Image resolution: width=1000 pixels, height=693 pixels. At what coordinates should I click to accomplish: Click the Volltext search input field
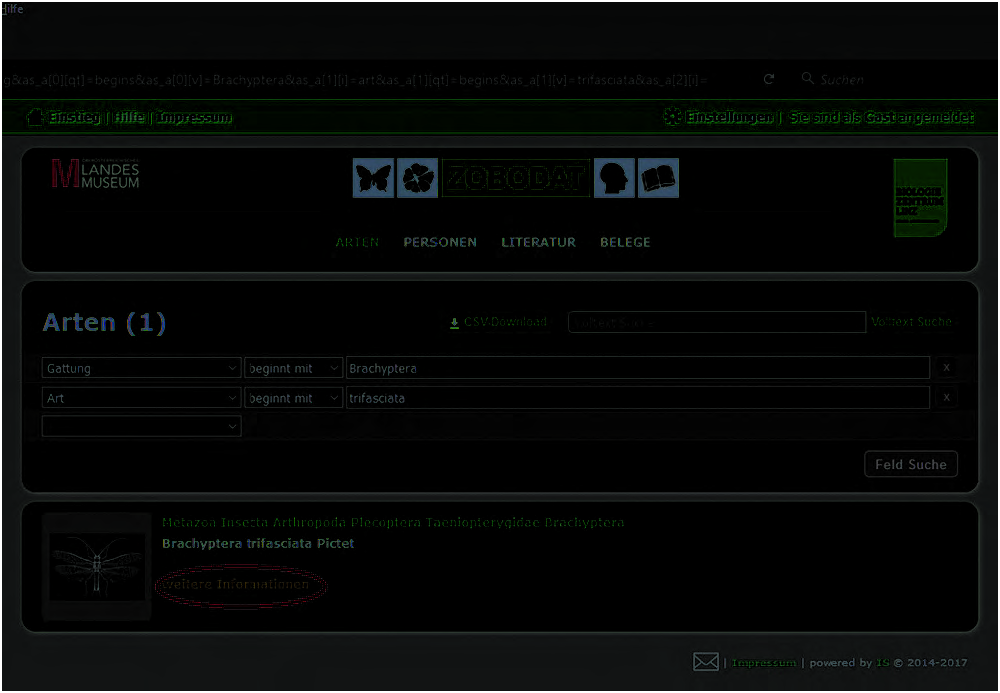(x=716, y=322)
